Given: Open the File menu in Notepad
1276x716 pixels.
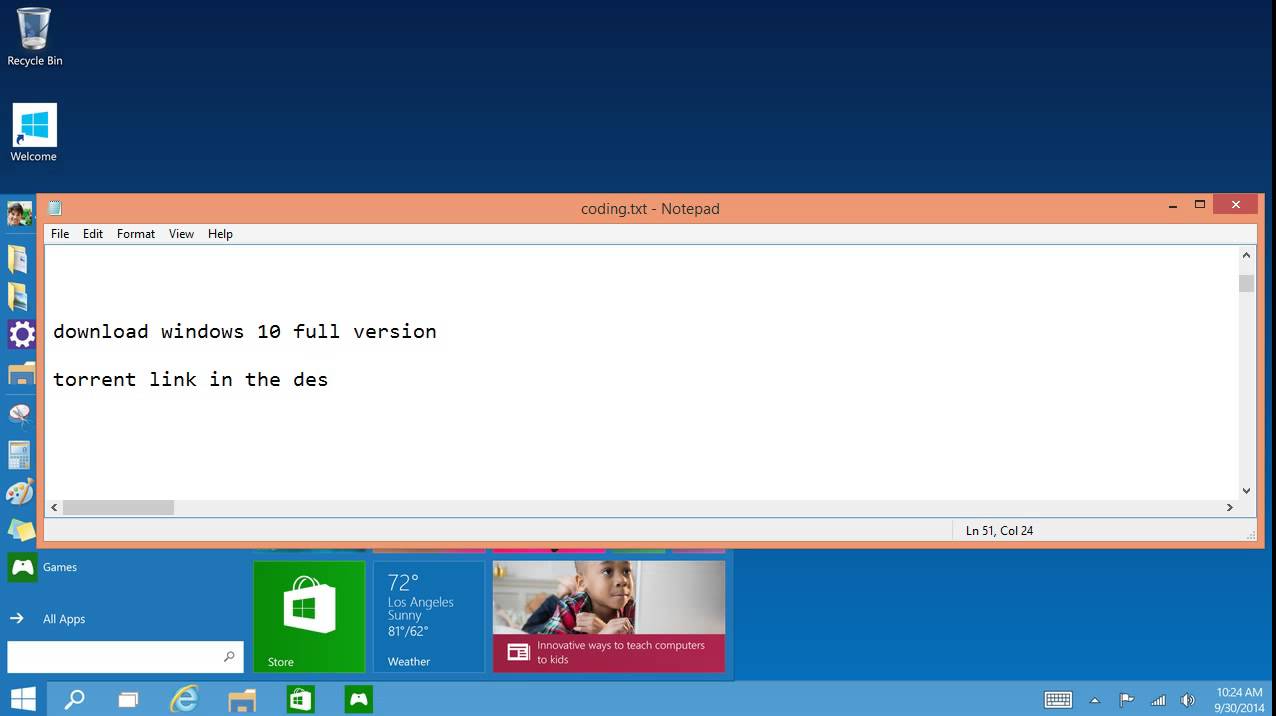Looking at the screenshot, I should [60, 234].
